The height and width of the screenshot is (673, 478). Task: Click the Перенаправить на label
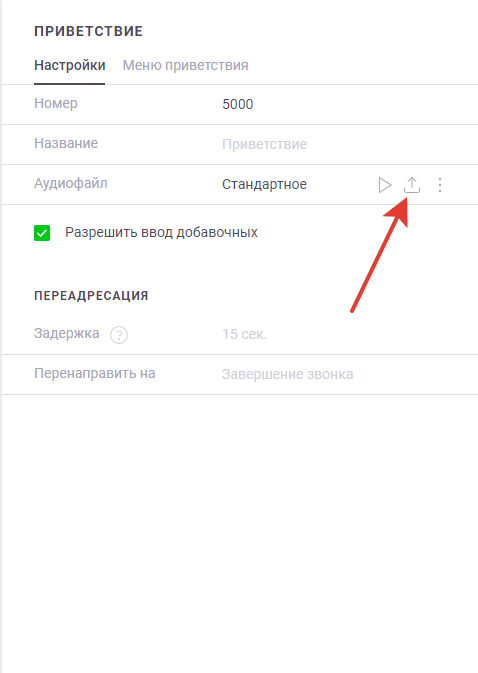tap(95, 373)
